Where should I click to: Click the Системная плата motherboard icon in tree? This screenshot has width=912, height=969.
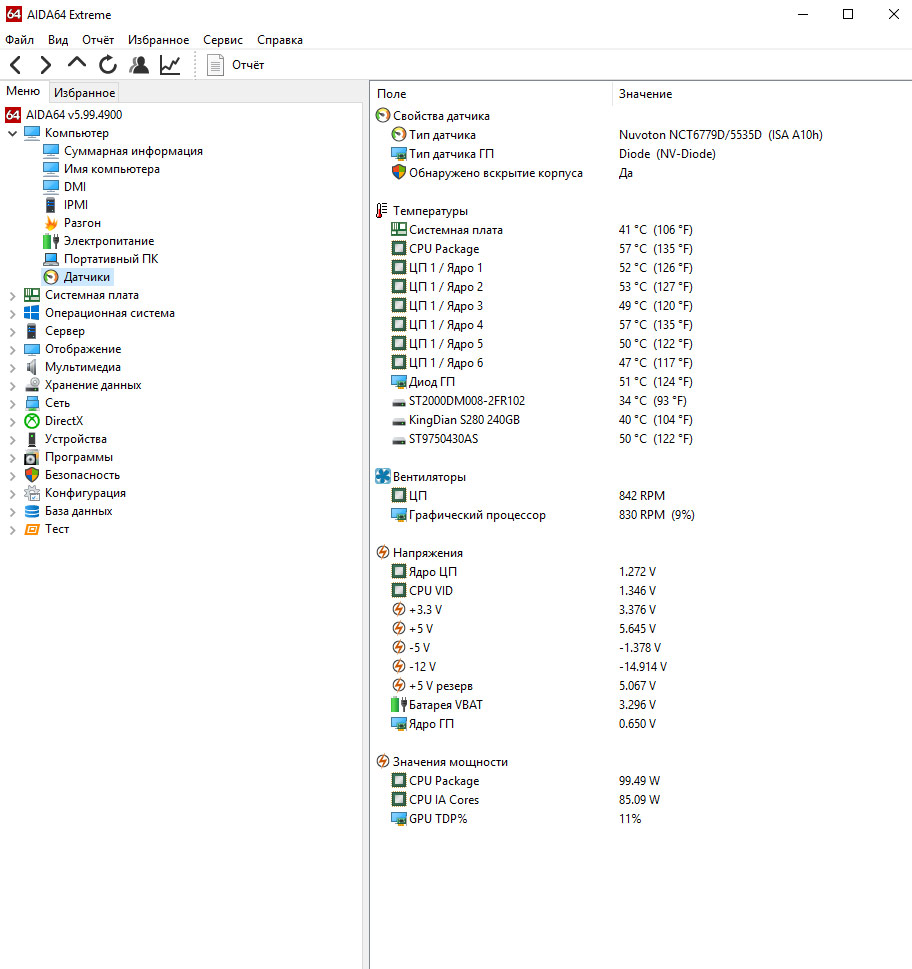pyautogui.click(x=32, y=295)
